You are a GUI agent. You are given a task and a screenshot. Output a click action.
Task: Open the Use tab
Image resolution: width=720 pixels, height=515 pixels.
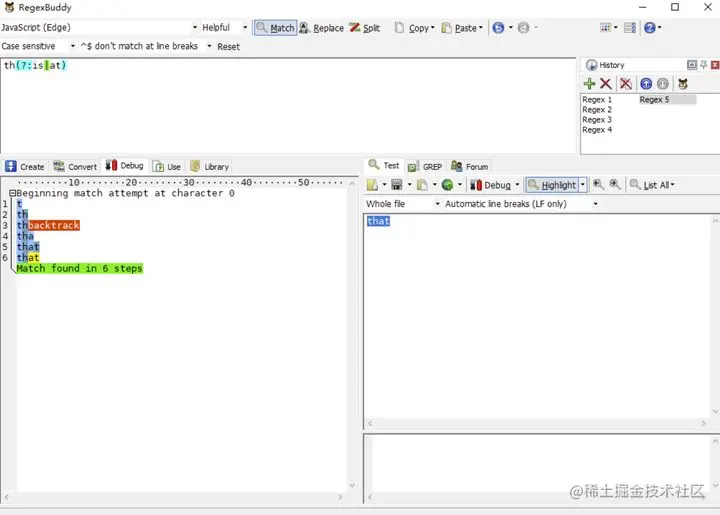coord(167,167)
